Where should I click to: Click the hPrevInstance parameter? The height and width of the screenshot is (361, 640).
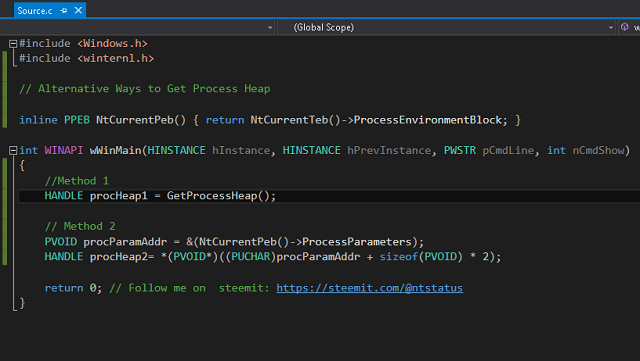[x=389, y=150]
